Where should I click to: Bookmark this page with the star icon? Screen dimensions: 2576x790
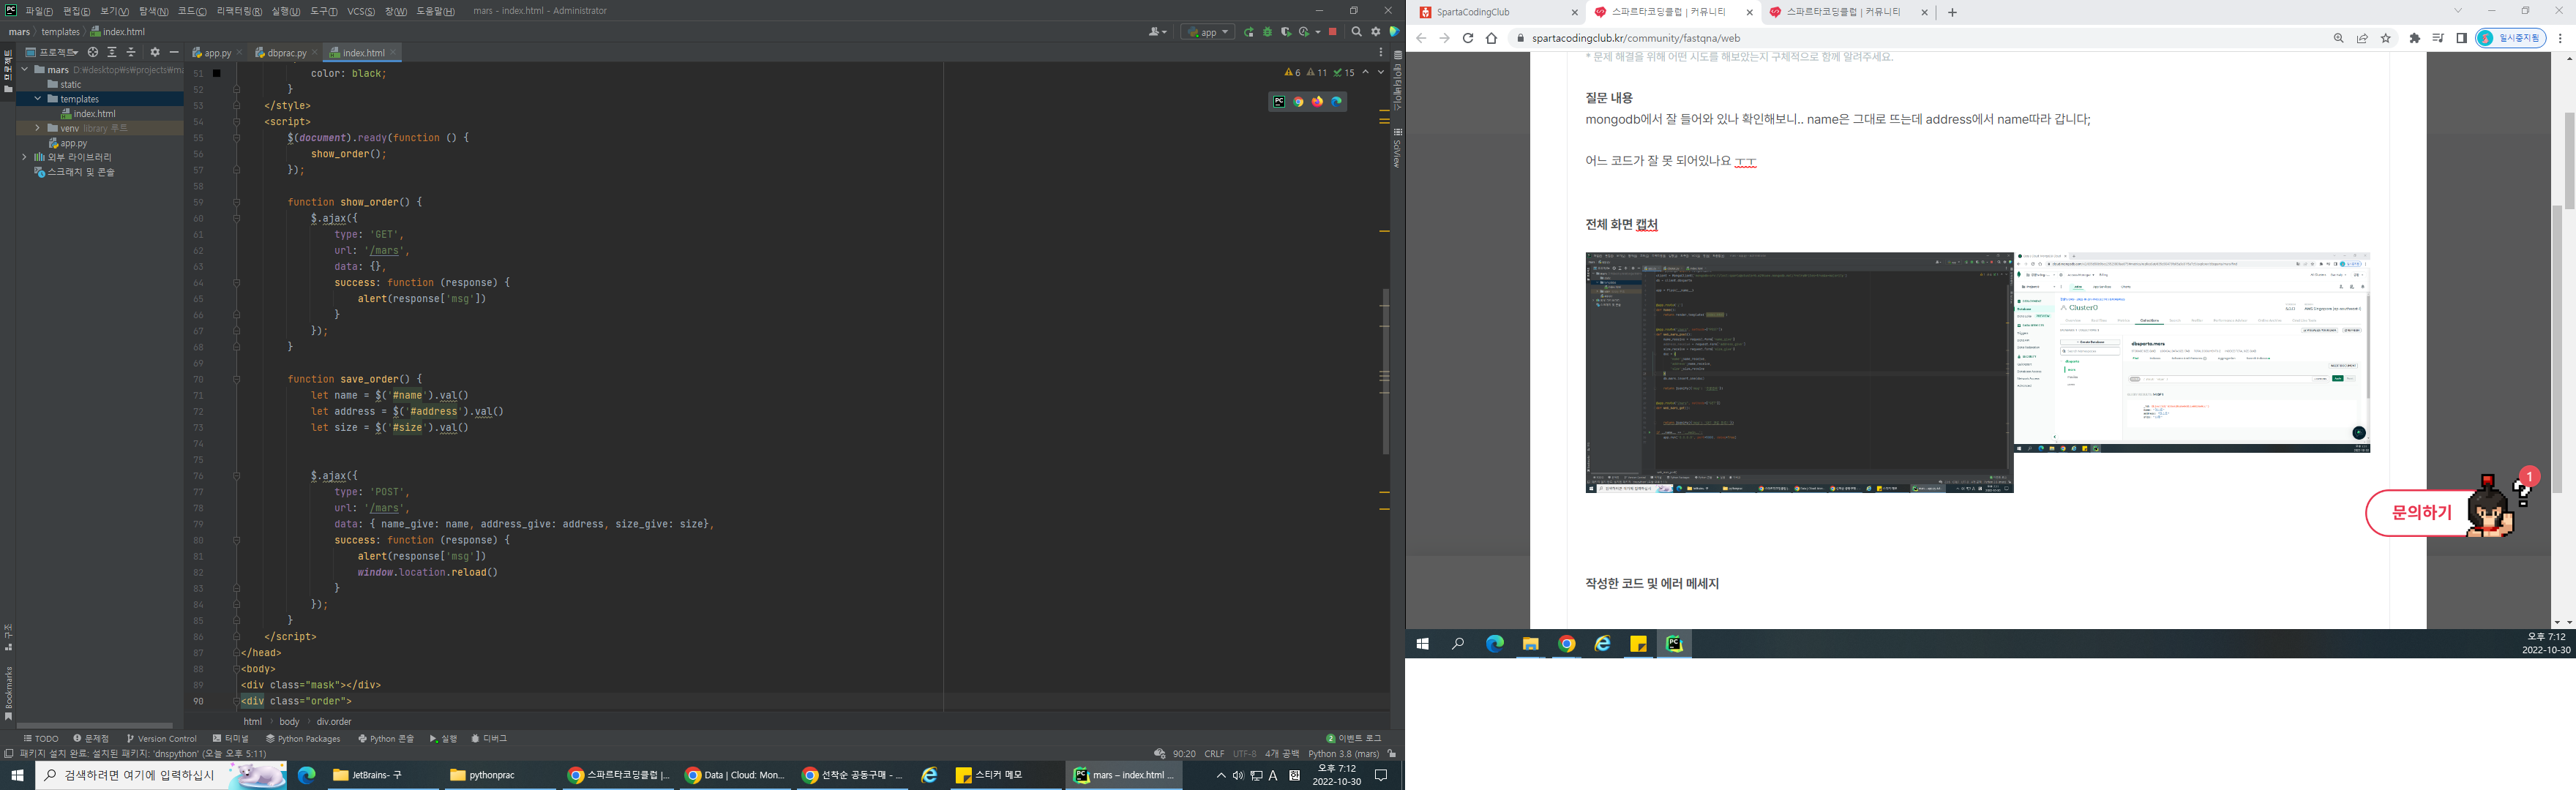[2386, 38]
